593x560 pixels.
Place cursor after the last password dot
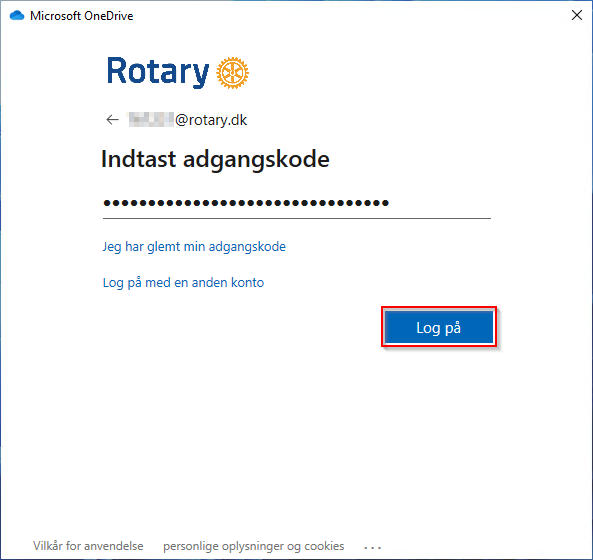[390, 203]
